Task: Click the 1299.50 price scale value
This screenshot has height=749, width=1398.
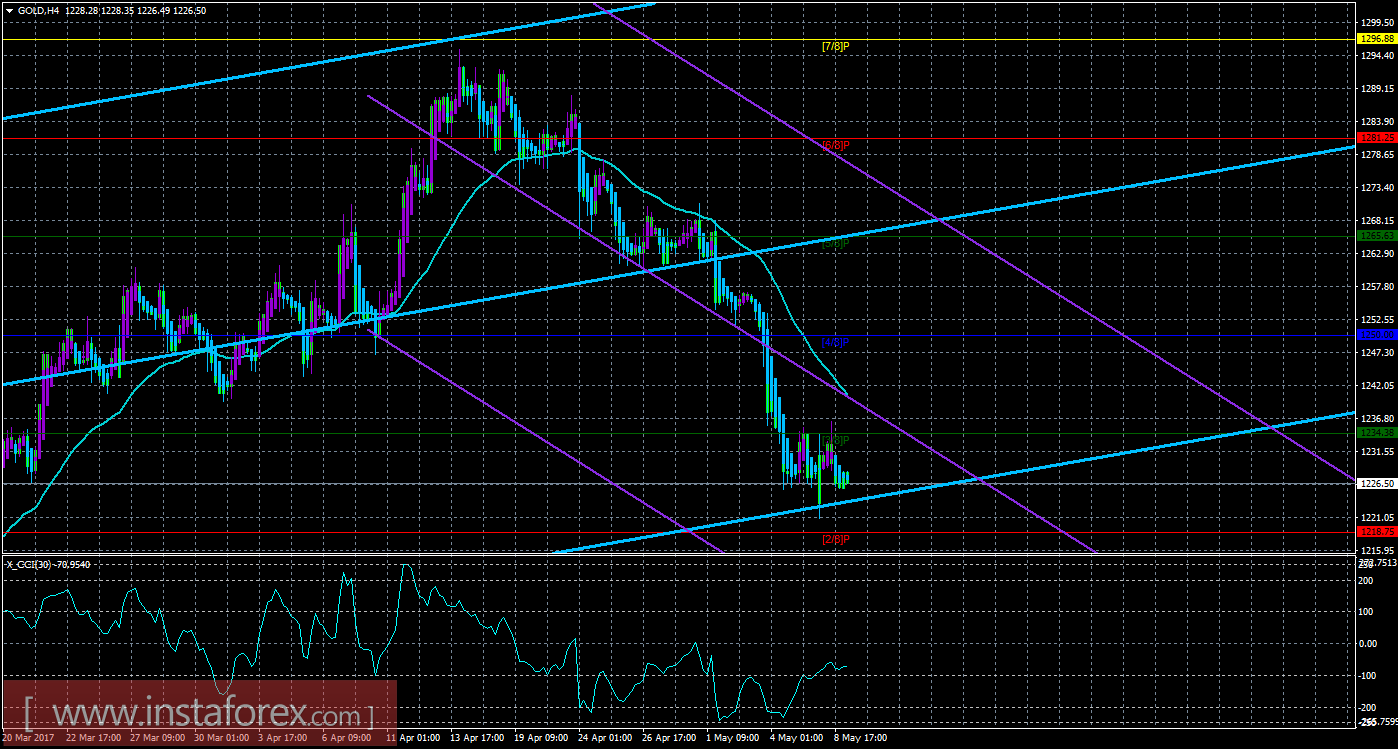Action: (1377, 22)
